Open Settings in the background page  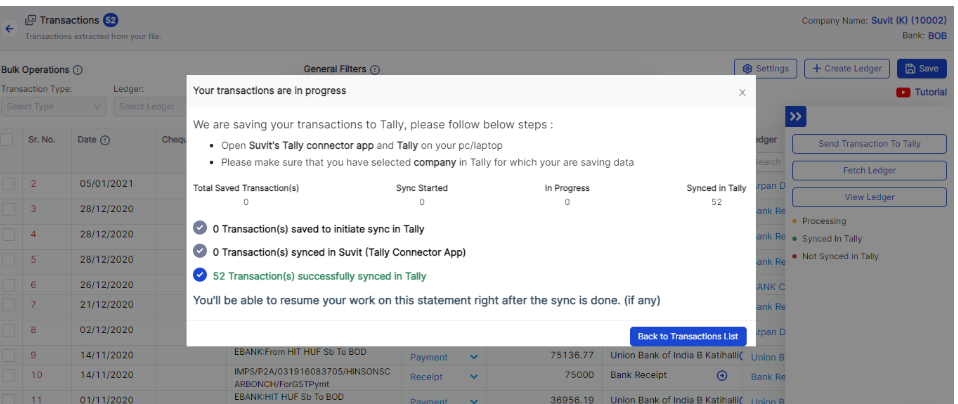[766, 68]
